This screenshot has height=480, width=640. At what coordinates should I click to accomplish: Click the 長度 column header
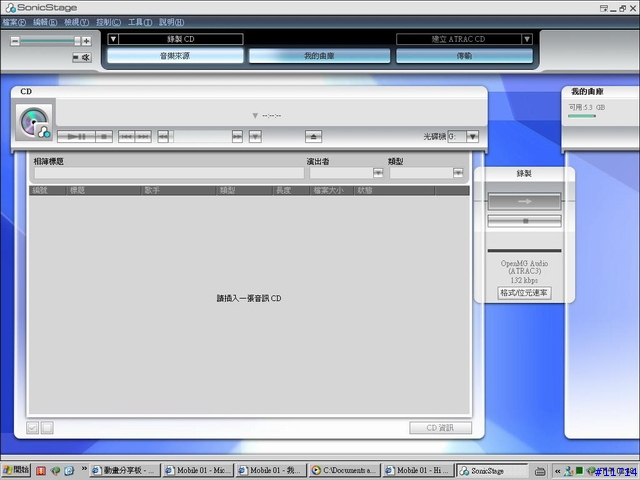click(x=291, y=190)
